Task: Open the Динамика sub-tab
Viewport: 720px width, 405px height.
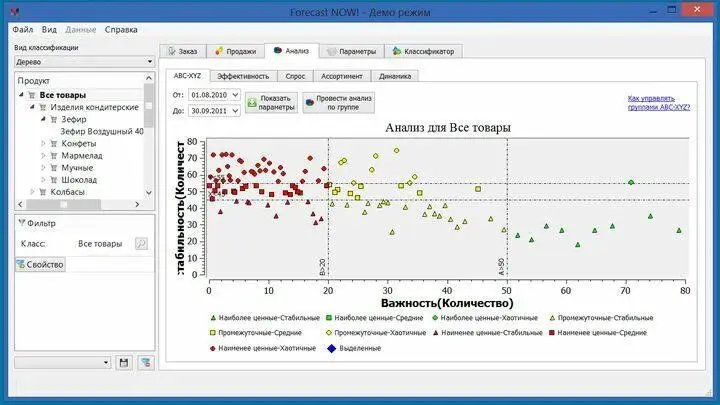Action: (x=395, y=76)
